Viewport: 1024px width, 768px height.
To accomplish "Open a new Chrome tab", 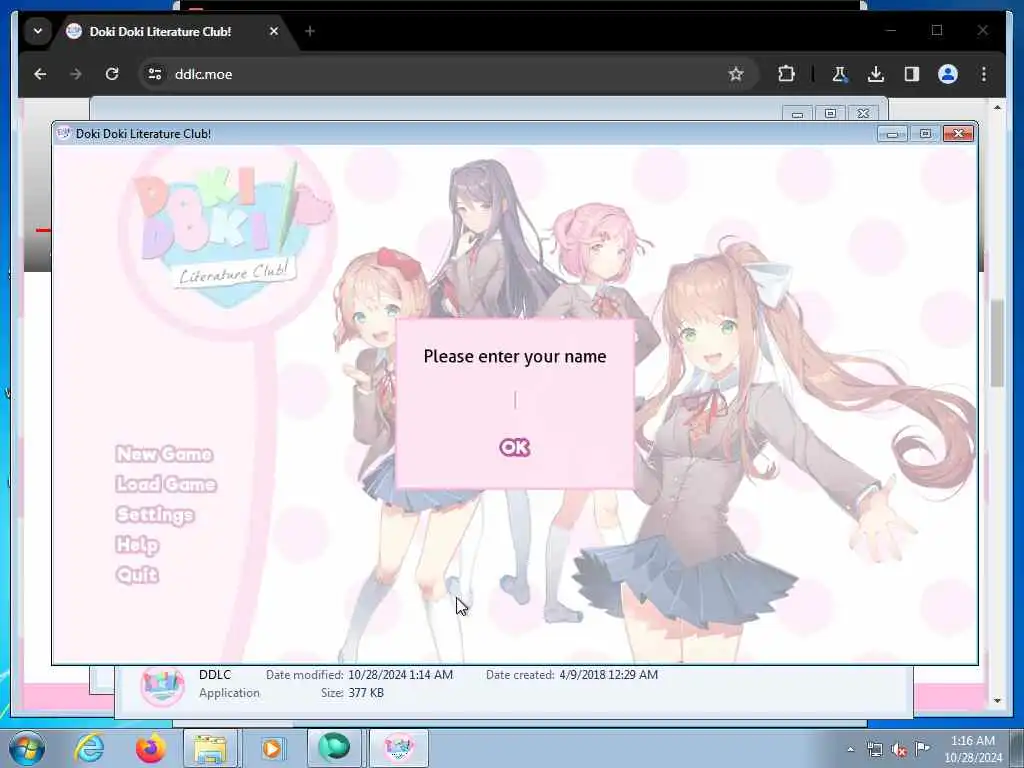I will (310, 31).
